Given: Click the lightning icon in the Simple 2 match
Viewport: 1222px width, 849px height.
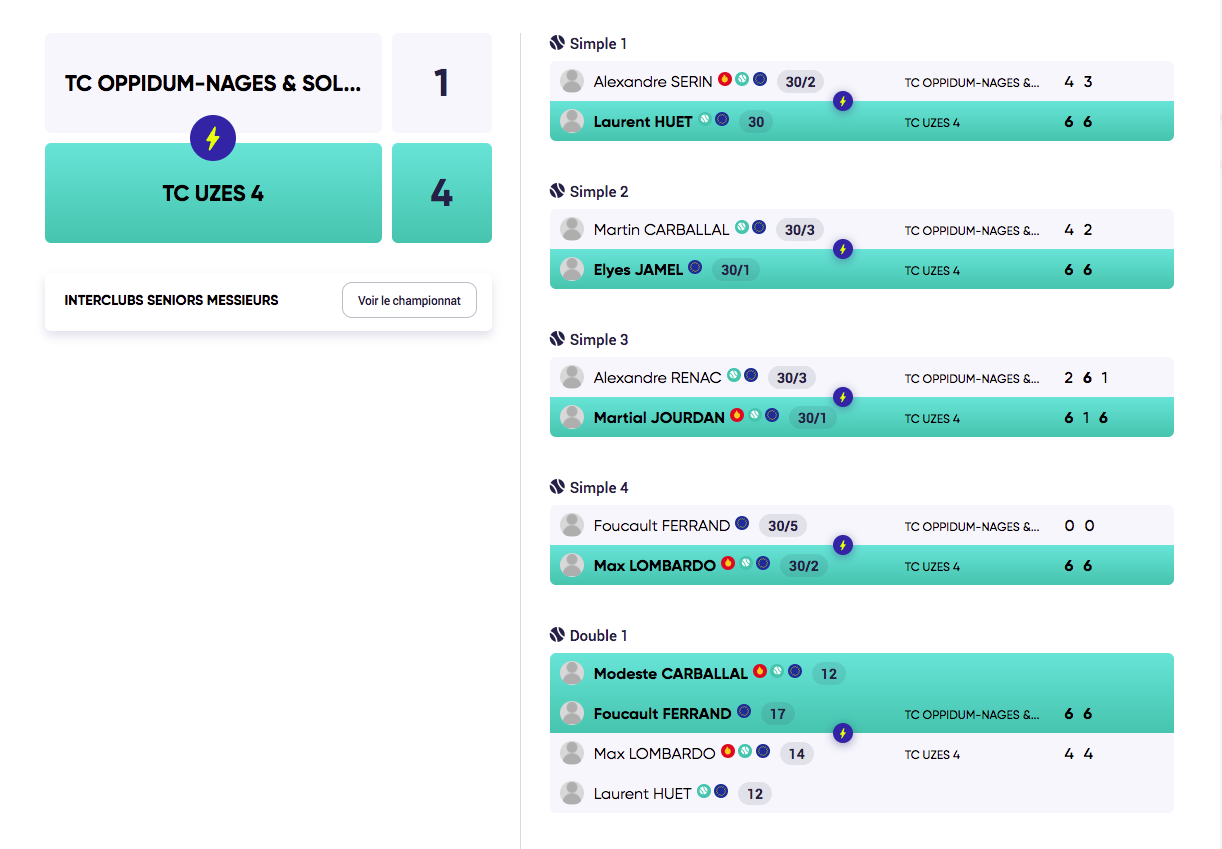Looking at the screenshot, I should tap(843, 249).
